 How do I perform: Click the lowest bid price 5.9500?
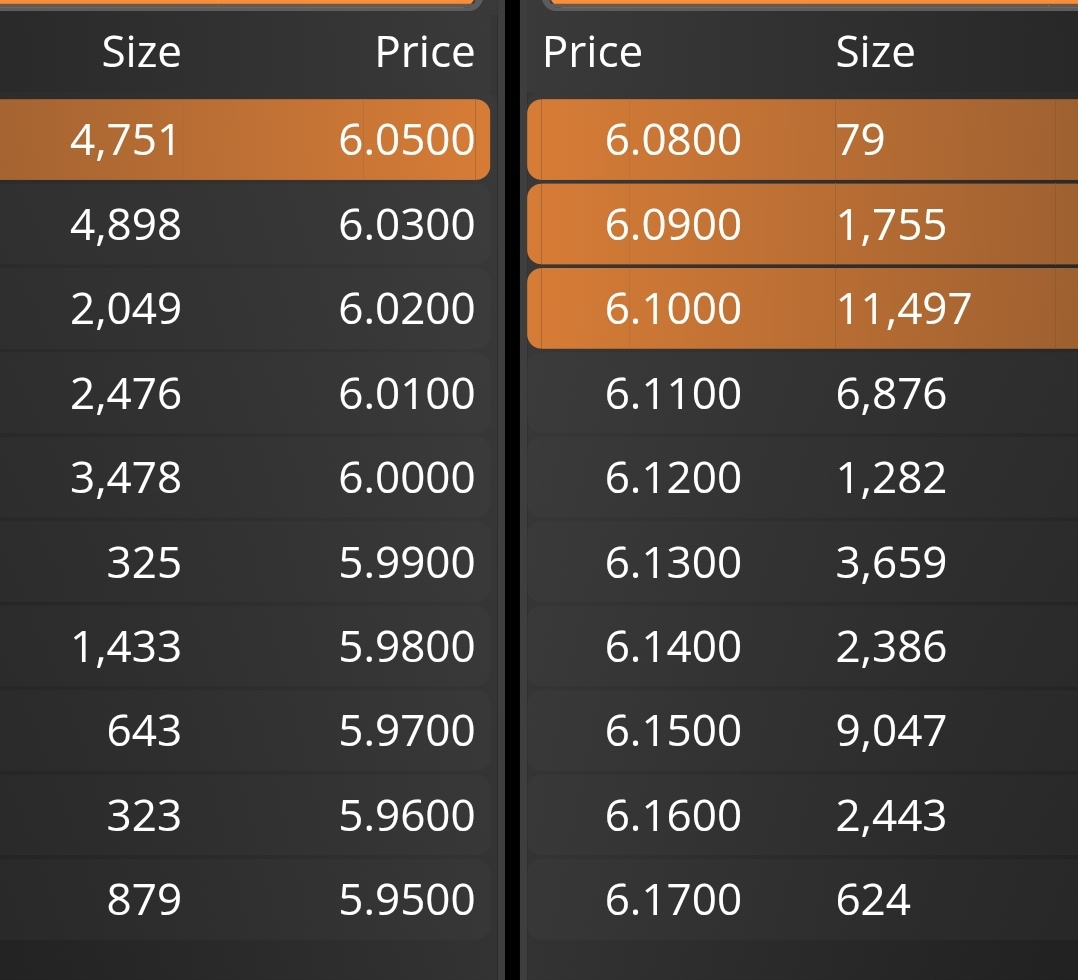point(406,900)
